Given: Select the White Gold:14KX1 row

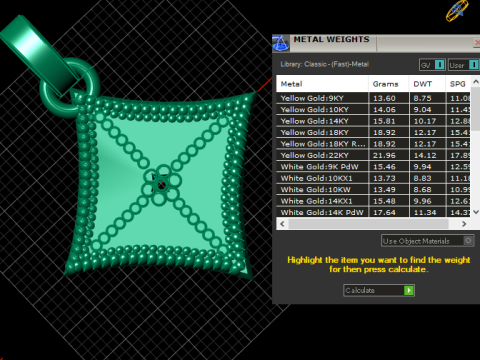Looking at the screenshot, I should pyautogui.click(x=373, y=201).
